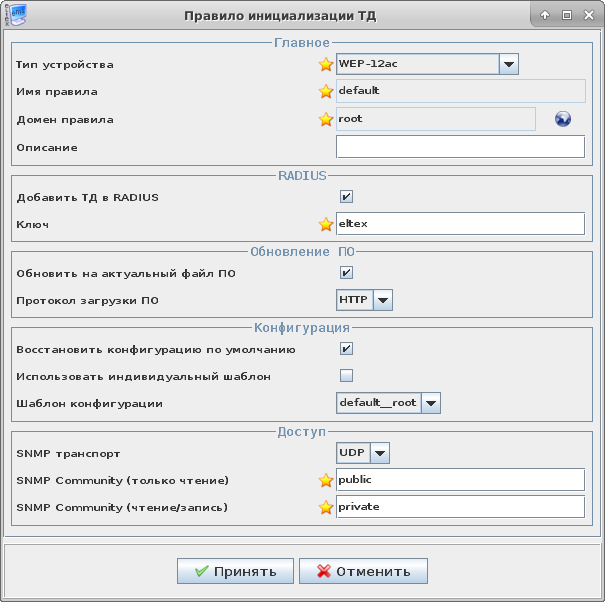Focus the Ключ field containing eltex
Screen dimensions: 605x602
coord(460,224)
